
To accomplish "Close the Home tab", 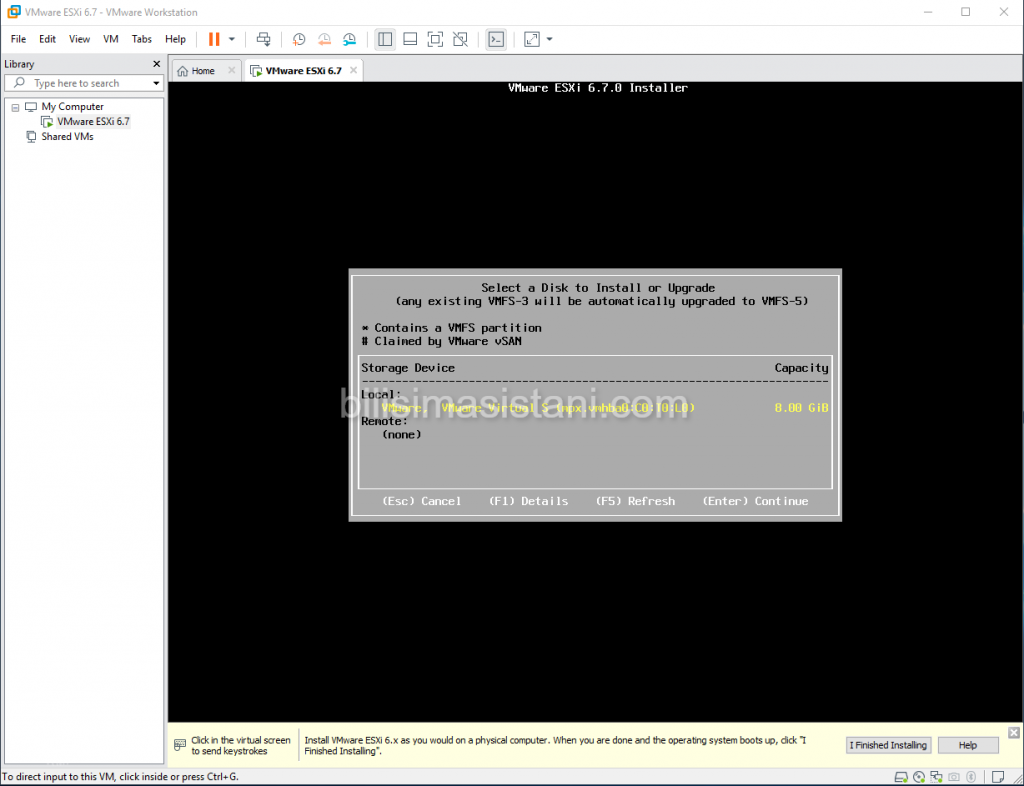I will tap(231, 71).
